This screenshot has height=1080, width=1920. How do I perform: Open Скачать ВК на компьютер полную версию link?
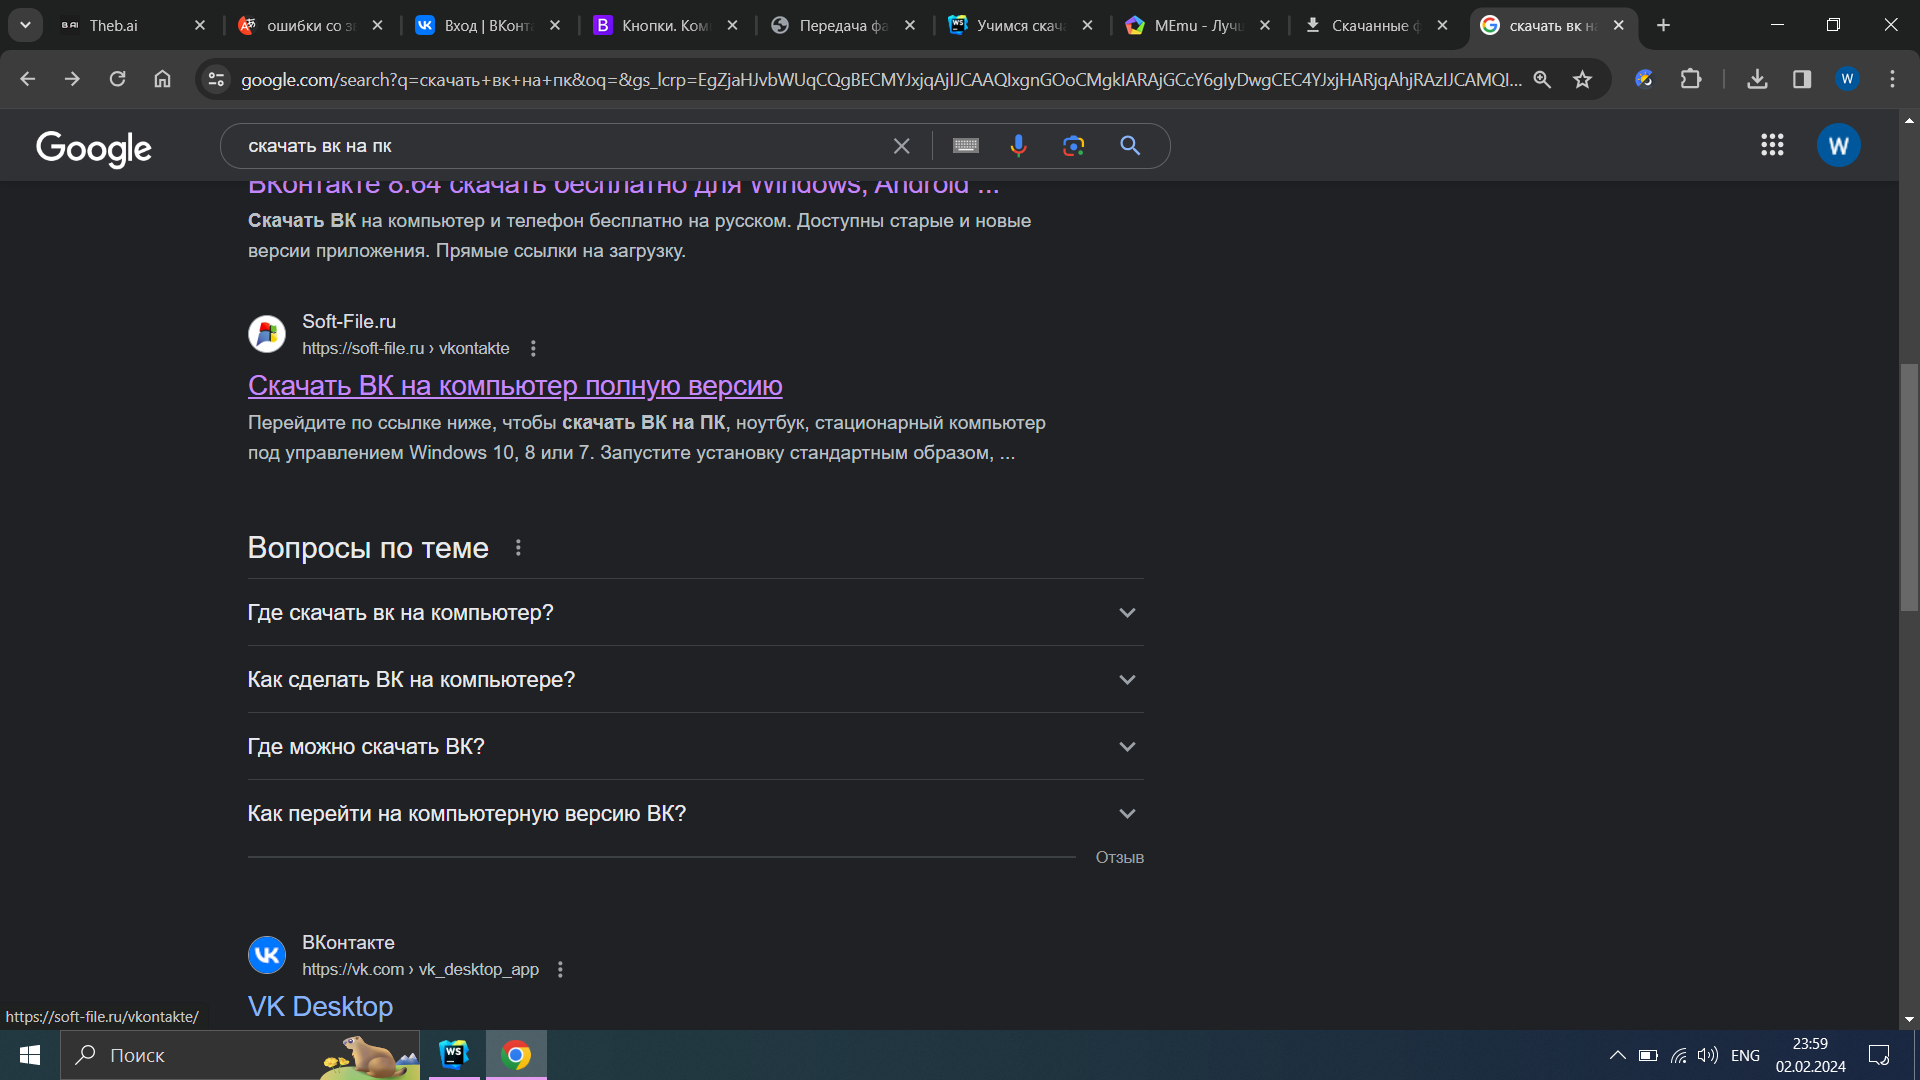point(515,386)
